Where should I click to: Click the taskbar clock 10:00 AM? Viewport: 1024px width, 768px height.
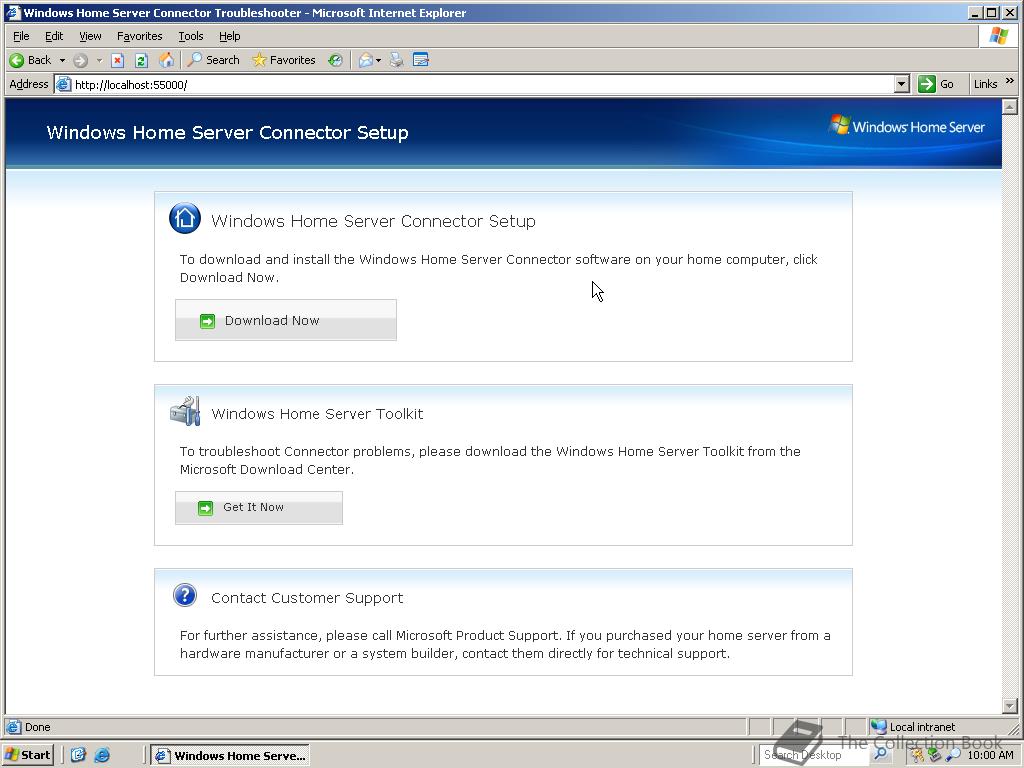point(990,755)
